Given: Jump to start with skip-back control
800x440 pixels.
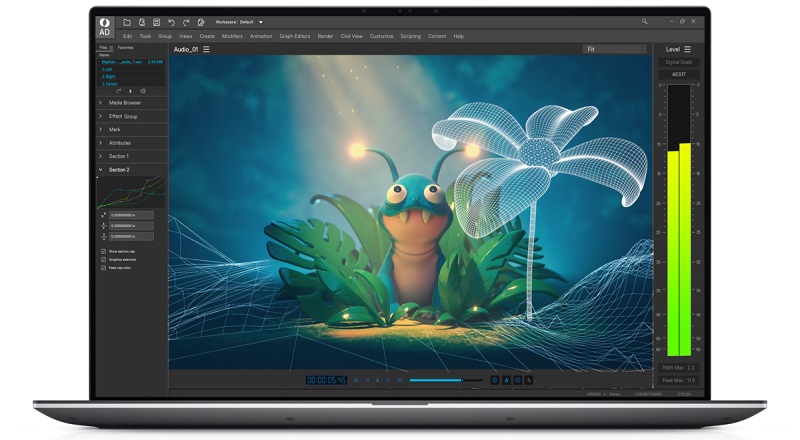Looking at the screenshot, I should point(356,380).
